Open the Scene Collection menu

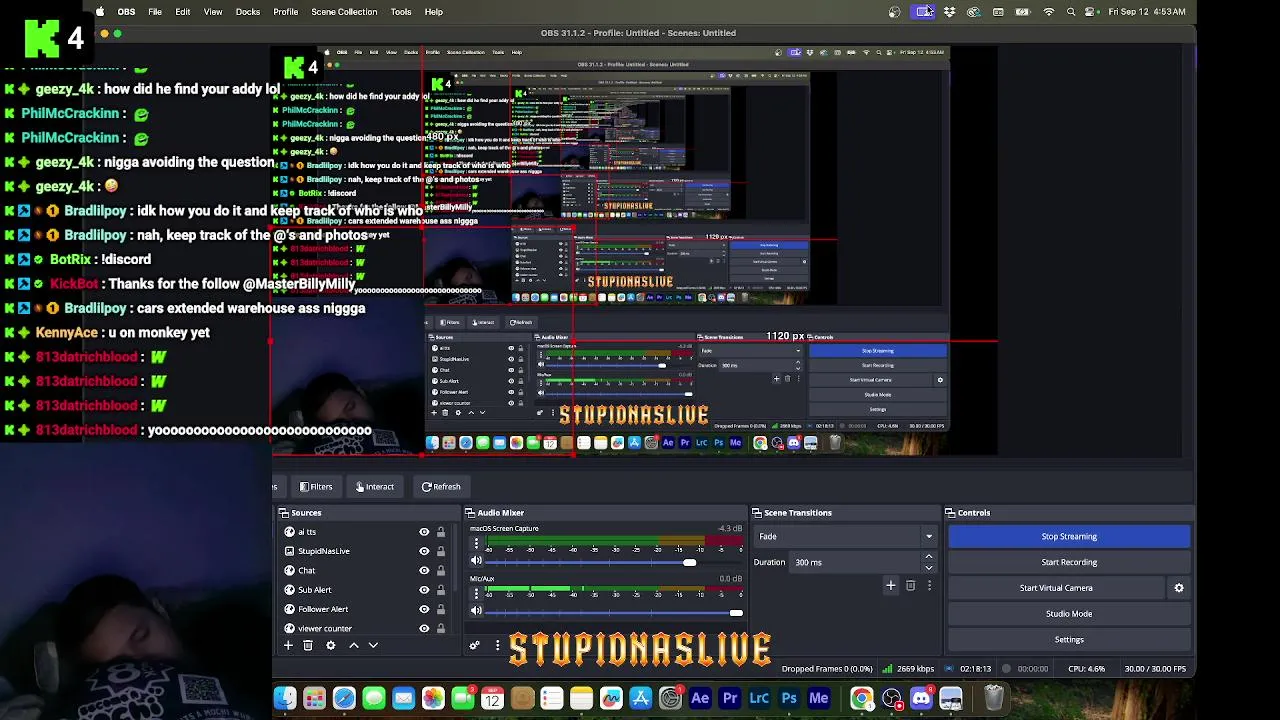[344, 12]
